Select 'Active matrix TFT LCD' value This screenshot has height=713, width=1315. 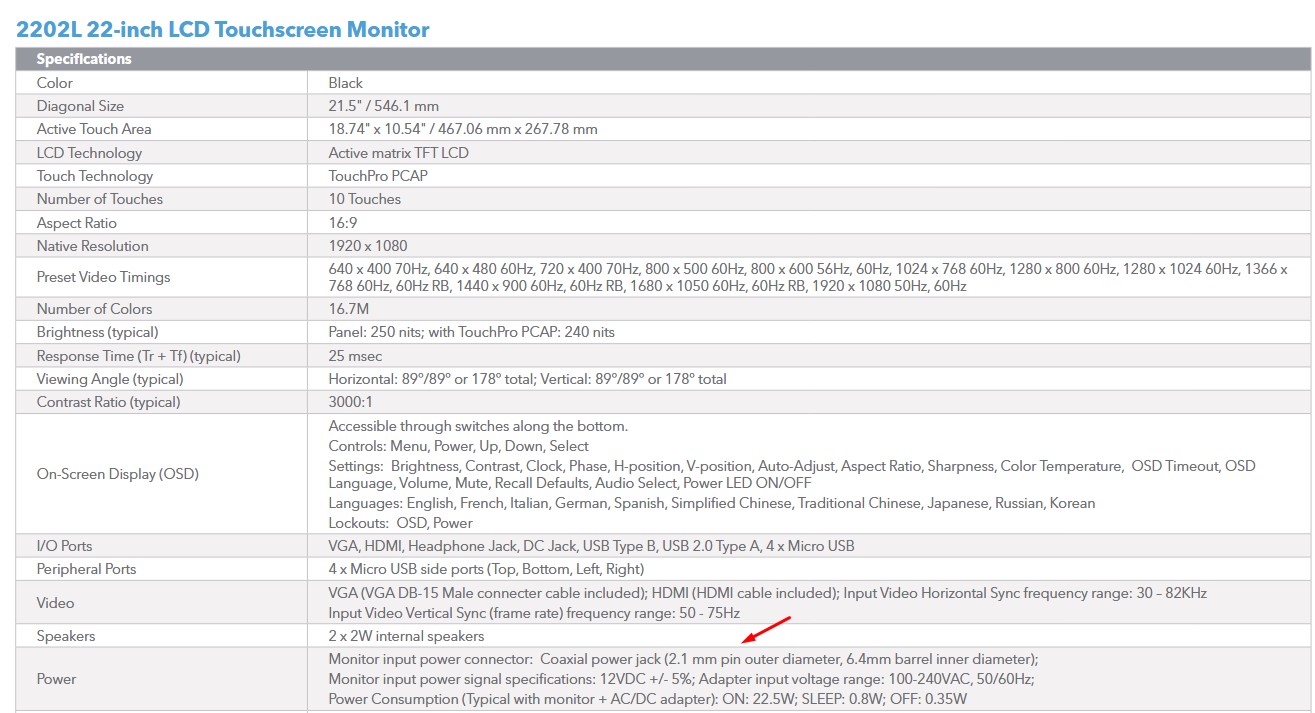(399, 153)
